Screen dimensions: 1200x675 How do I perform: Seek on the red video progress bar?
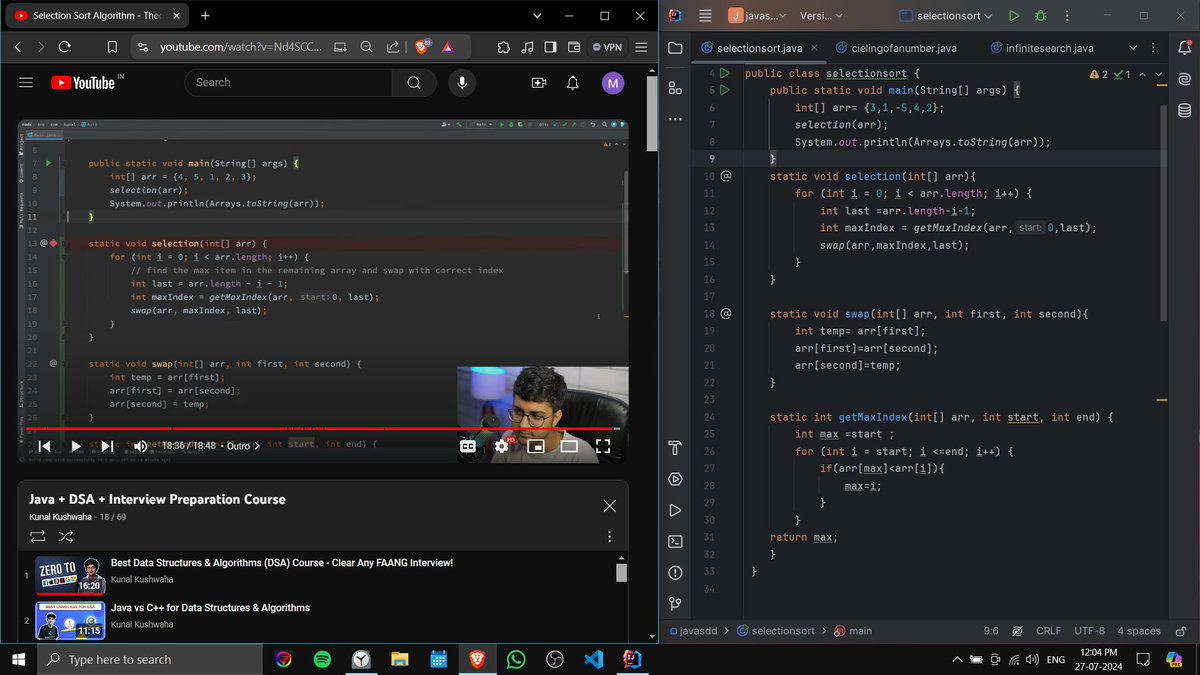coord(323,428)
